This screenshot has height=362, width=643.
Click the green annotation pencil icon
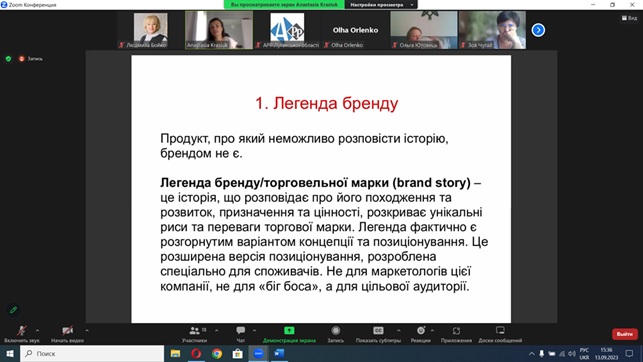coord(13,310)
